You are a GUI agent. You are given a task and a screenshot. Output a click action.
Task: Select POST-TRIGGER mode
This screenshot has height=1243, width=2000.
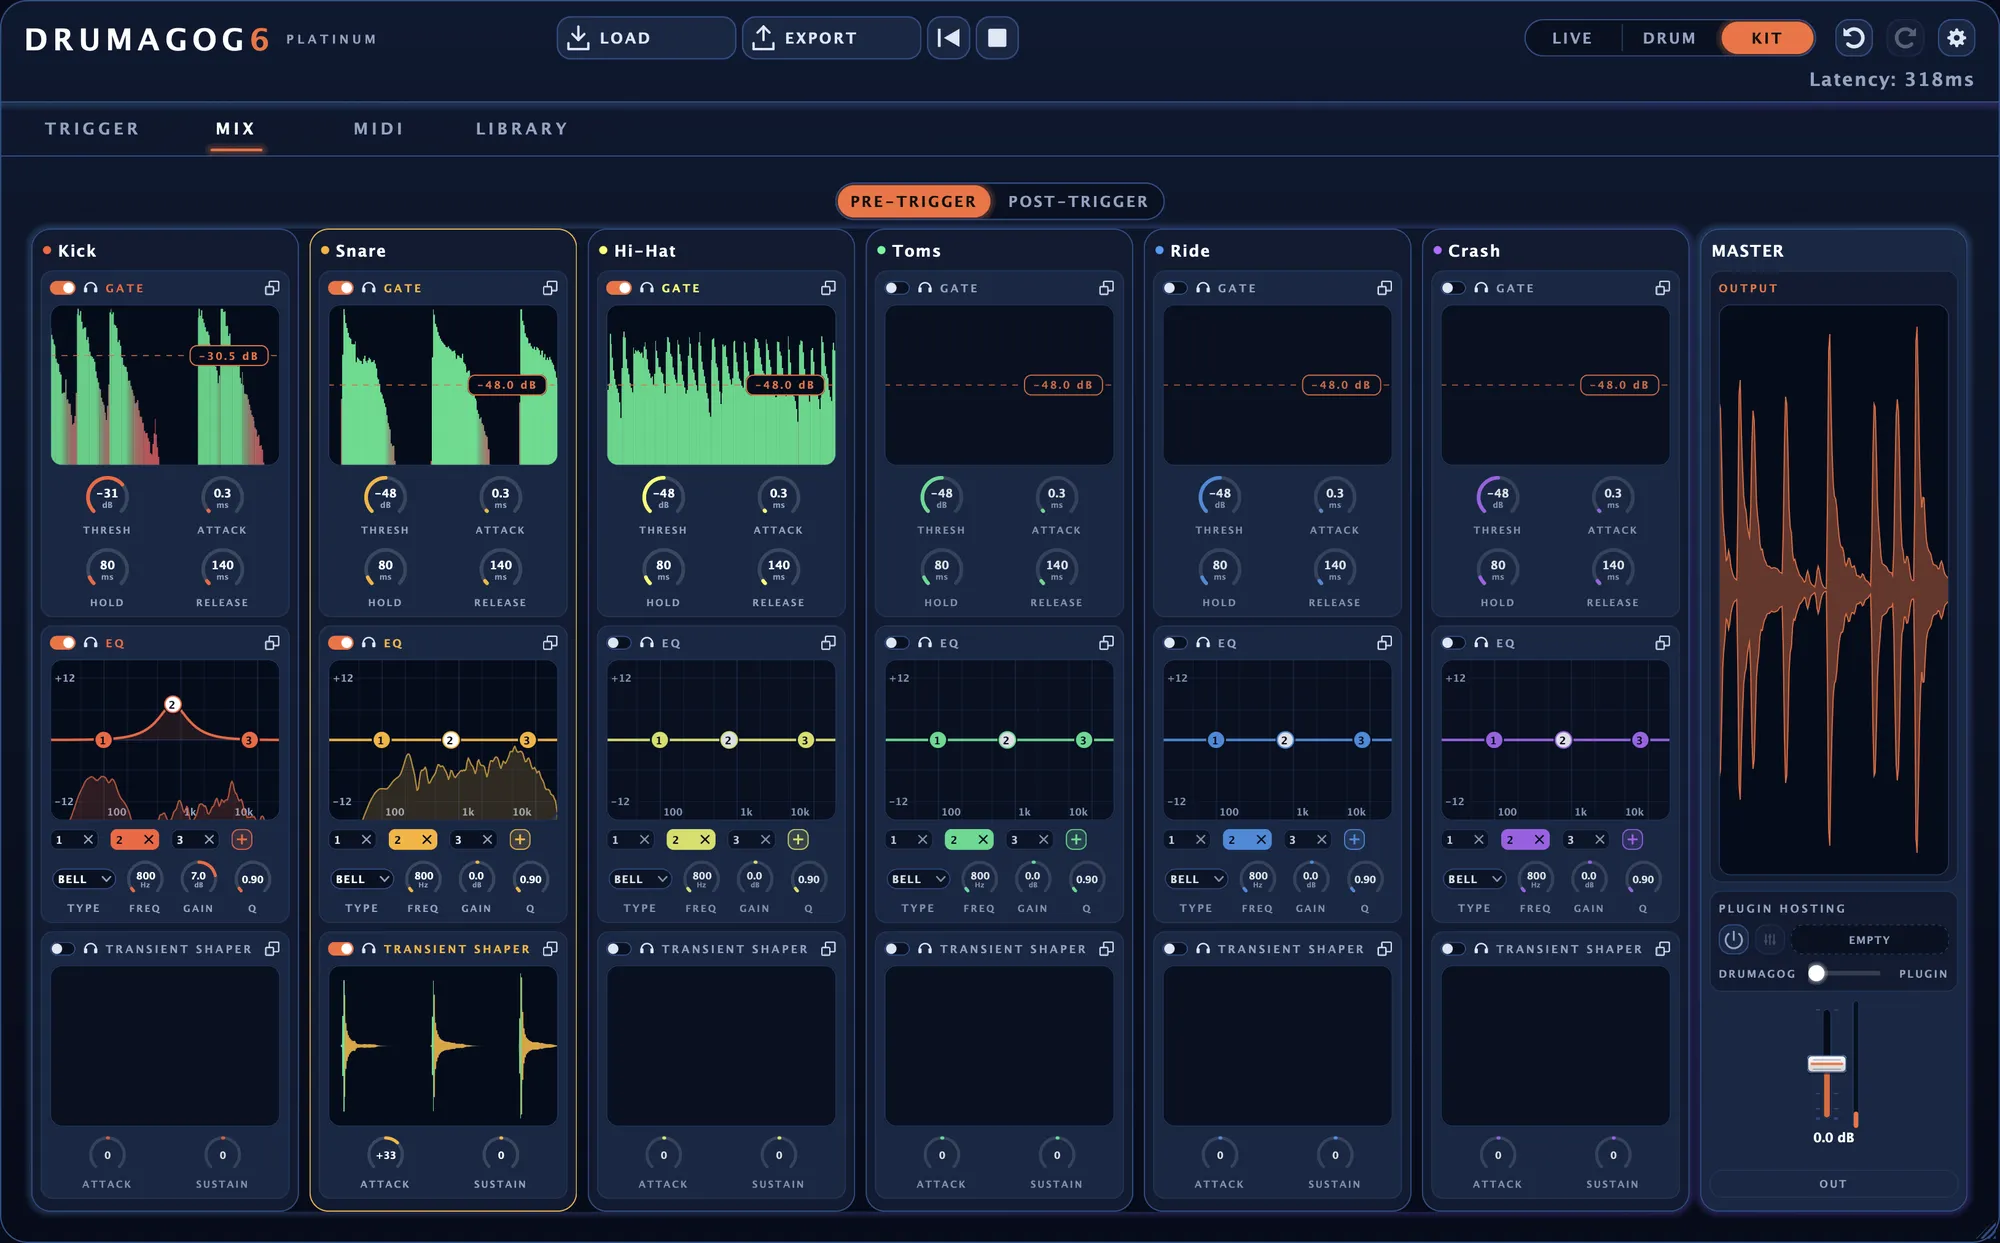[x=1078, y=202]
